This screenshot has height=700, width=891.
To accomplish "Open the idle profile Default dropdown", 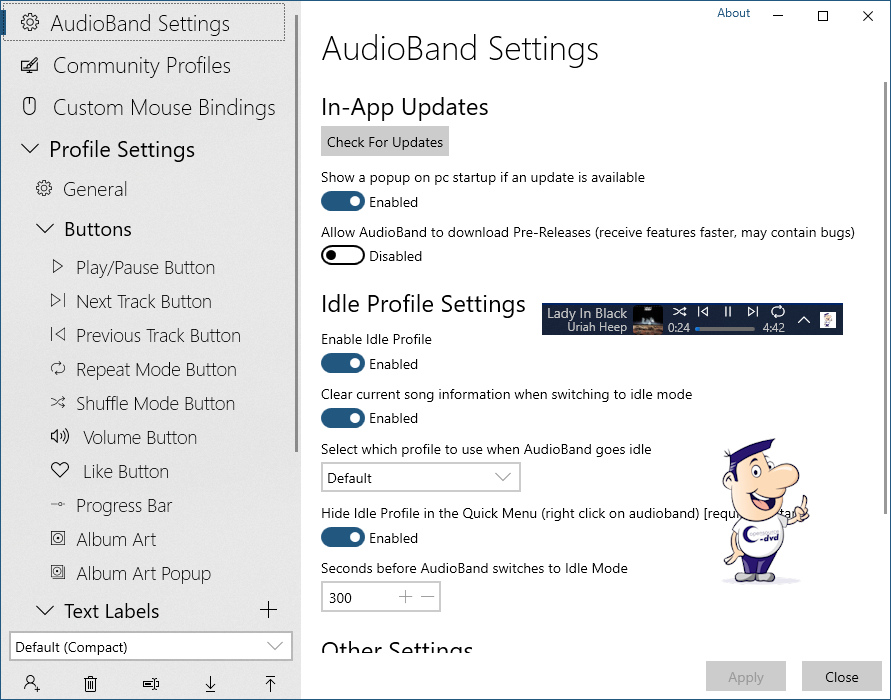I will (x=420, y=478).
